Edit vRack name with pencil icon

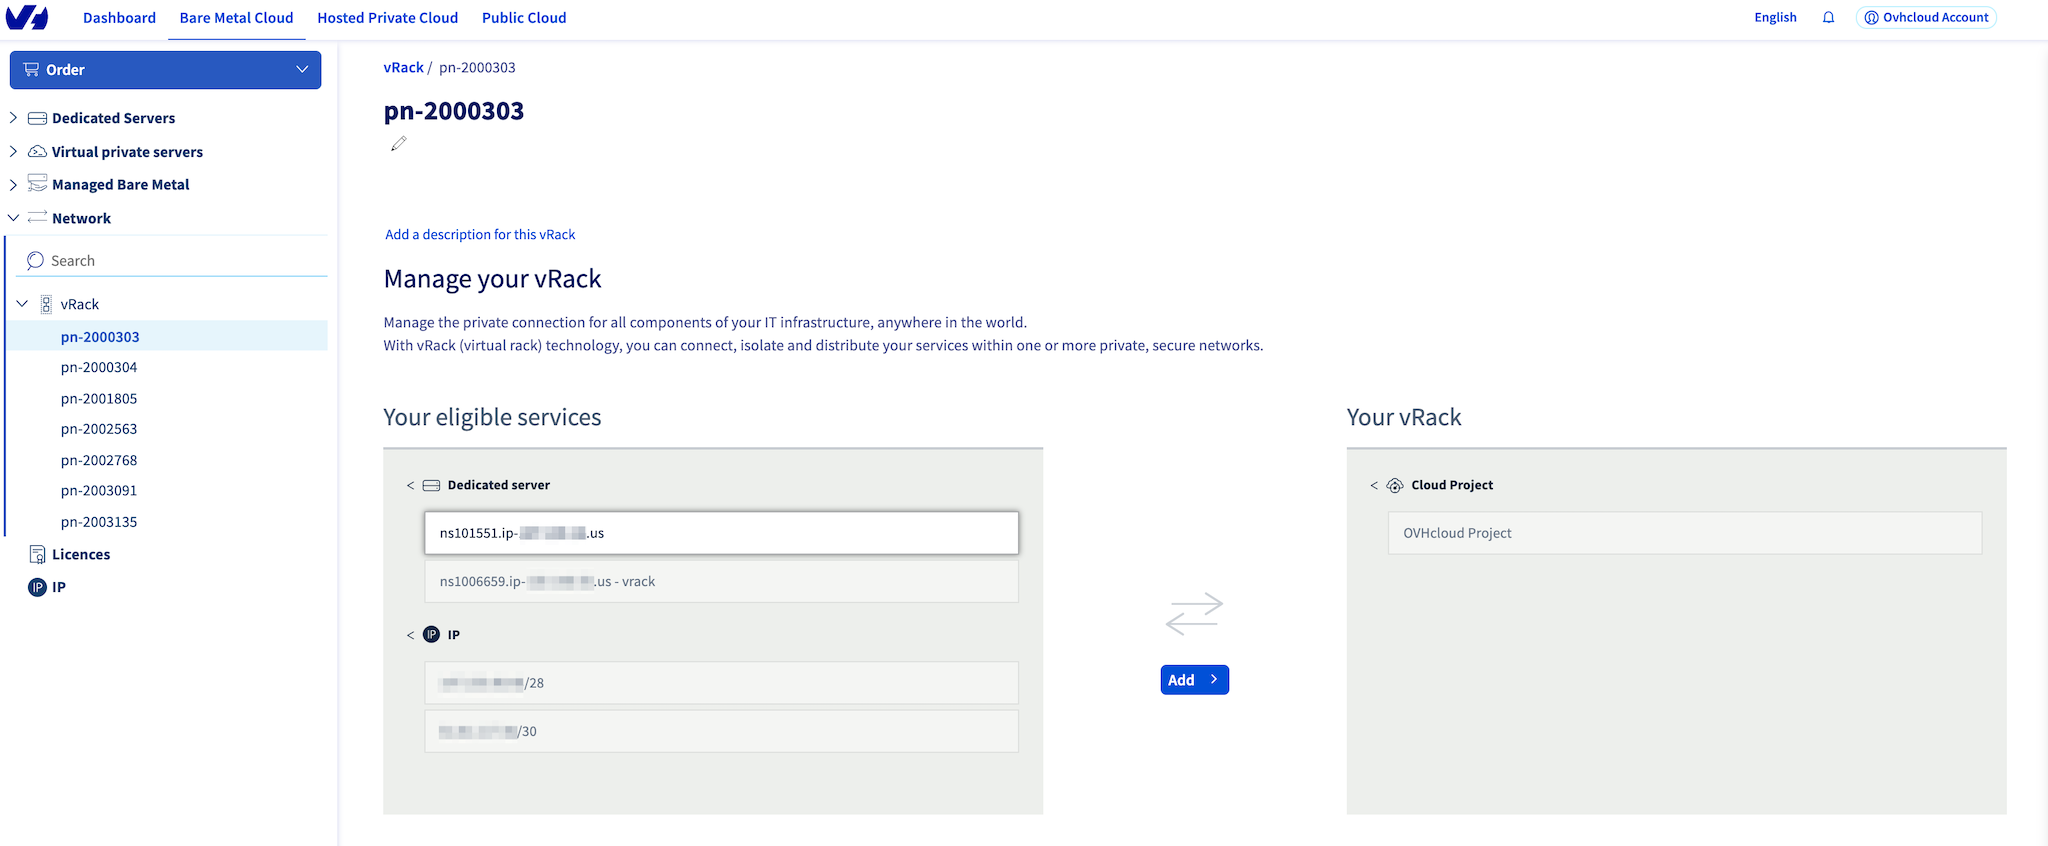pyautogui.click(x=398, y=144)
